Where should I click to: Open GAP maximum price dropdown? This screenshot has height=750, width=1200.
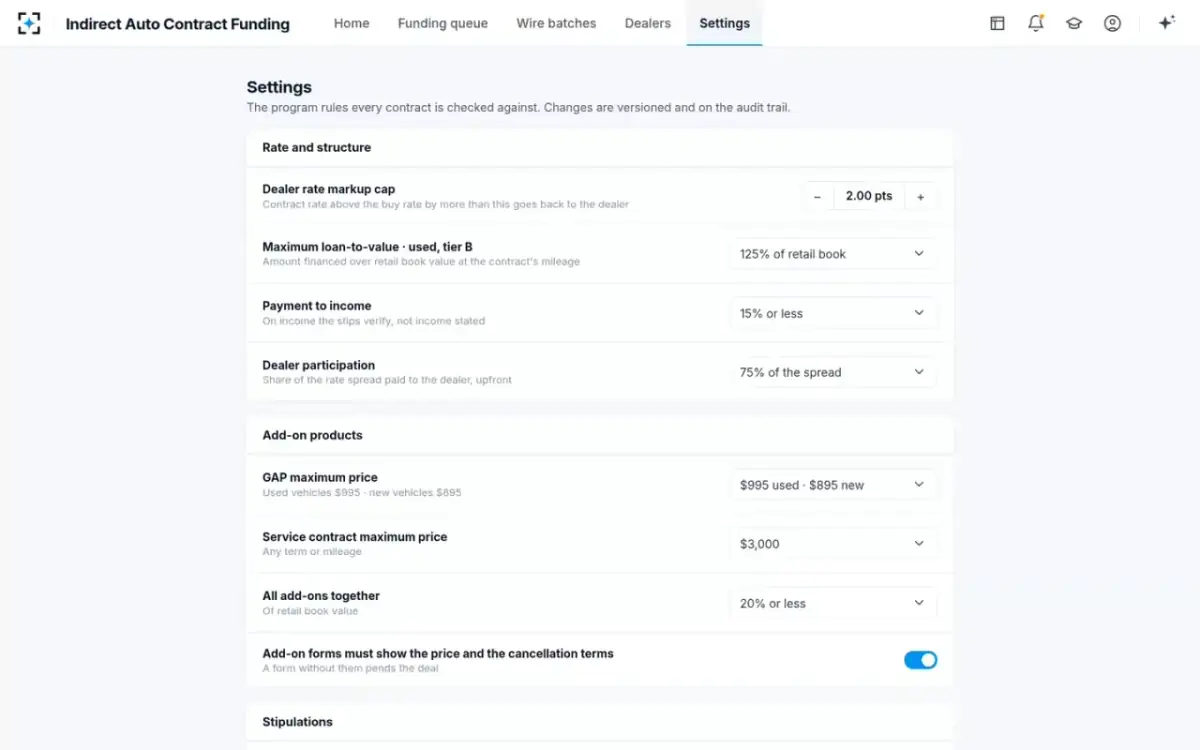833,485
